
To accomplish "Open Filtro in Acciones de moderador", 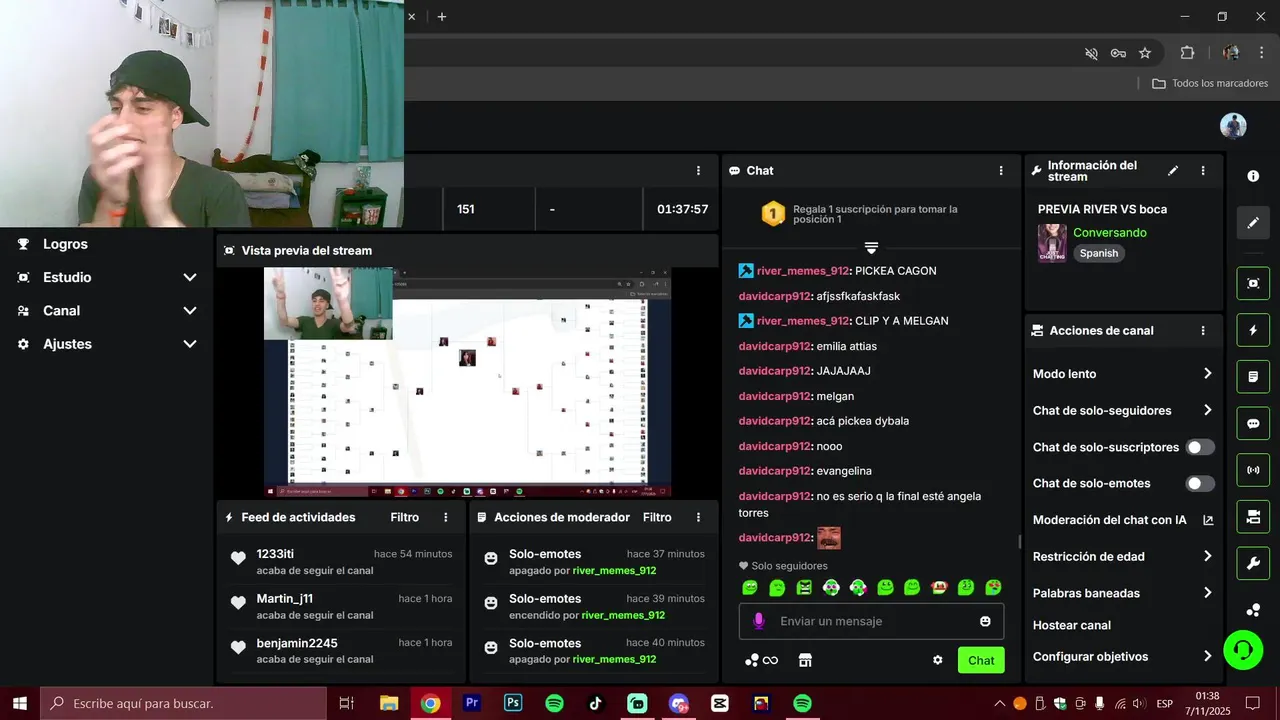I will point(657,518).
